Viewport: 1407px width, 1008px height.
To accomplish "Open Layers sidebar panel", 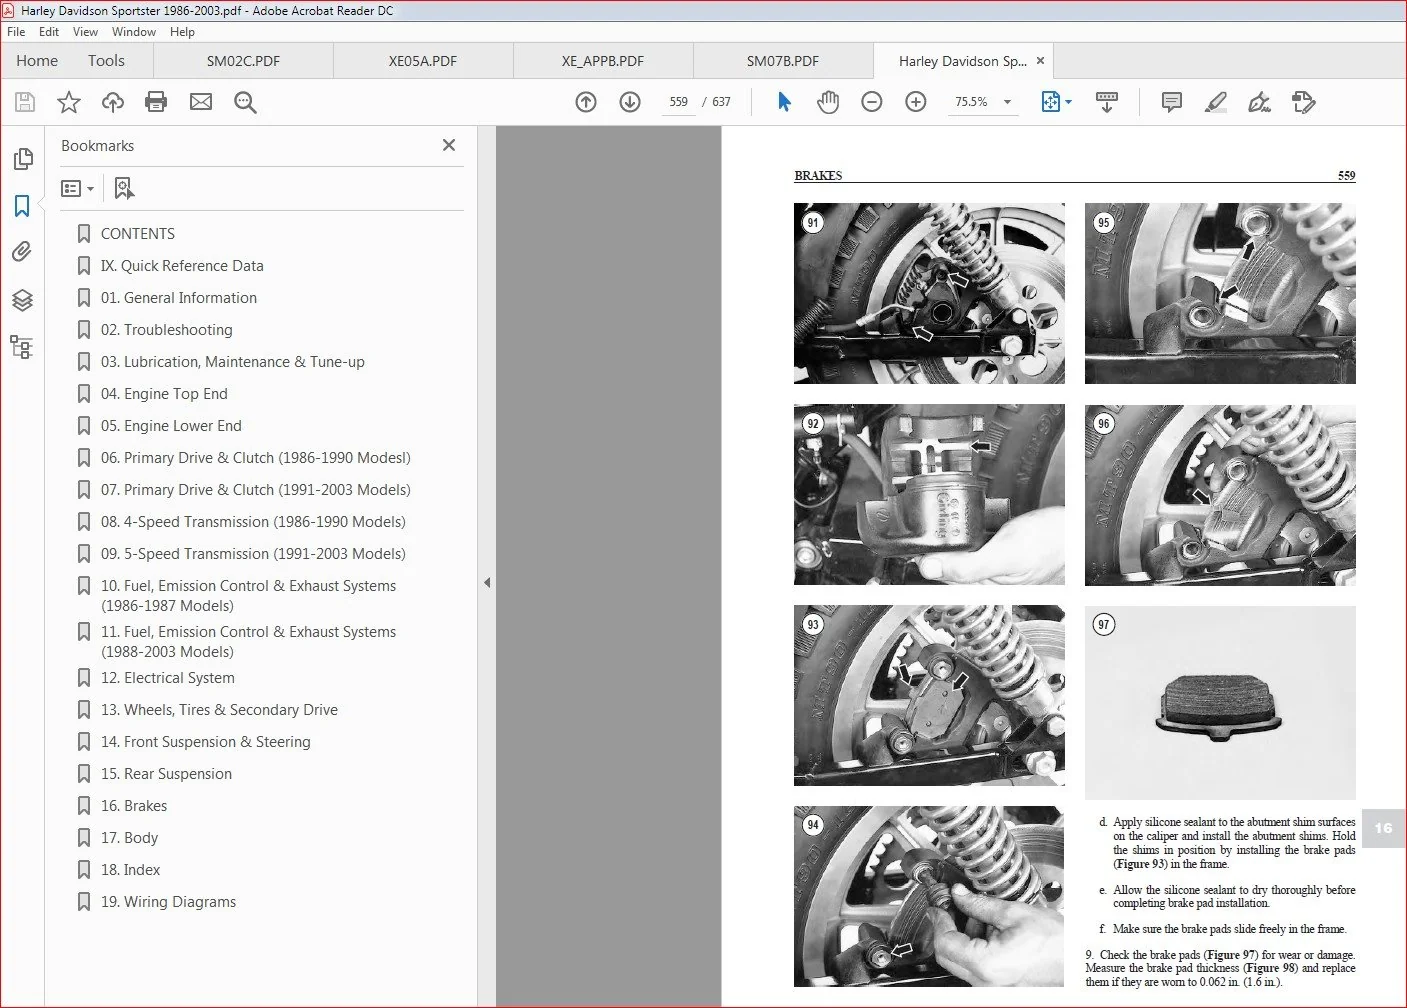I will pos(22,300).
